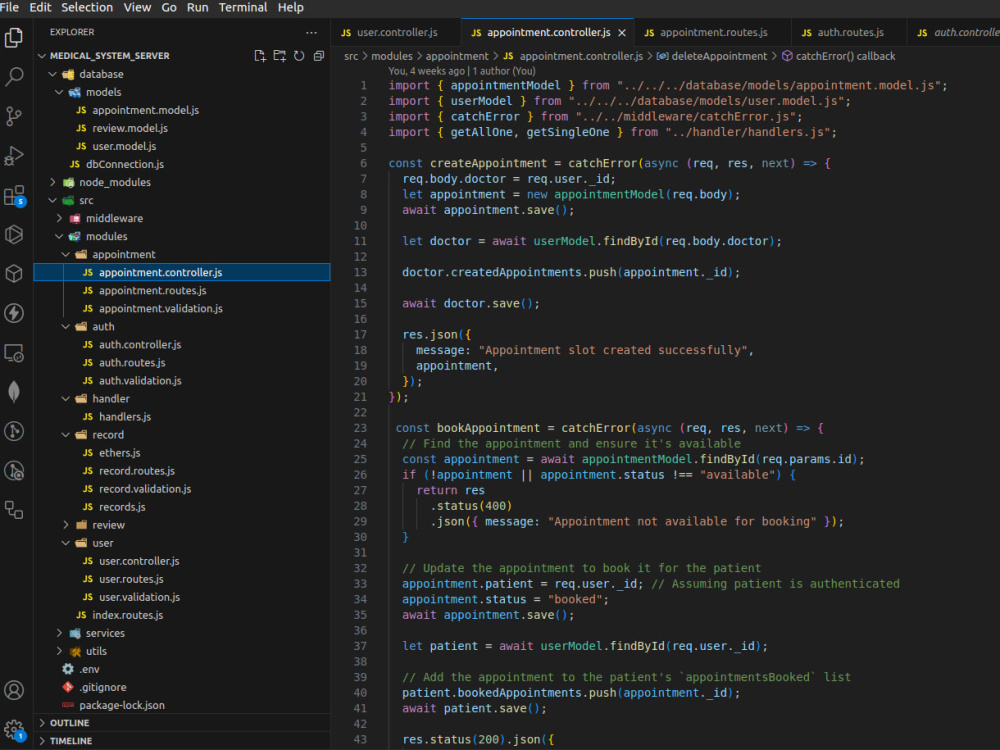The width and height of the screenshot is (1000, 750).
Task: Open auth.controller.js in explorer
Action: click(140, 344)
